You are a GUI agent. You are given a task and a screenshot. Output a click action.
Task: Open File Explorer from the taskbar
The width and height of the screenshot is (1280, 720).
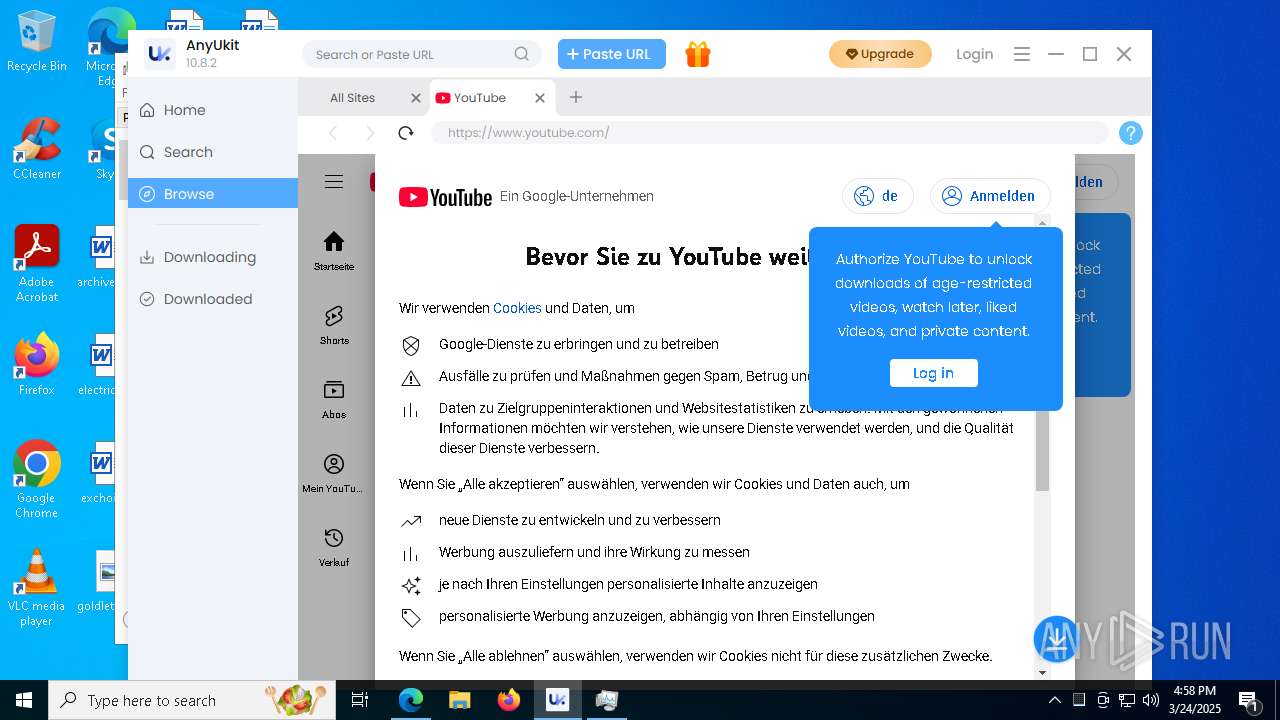tap(459, 700)
